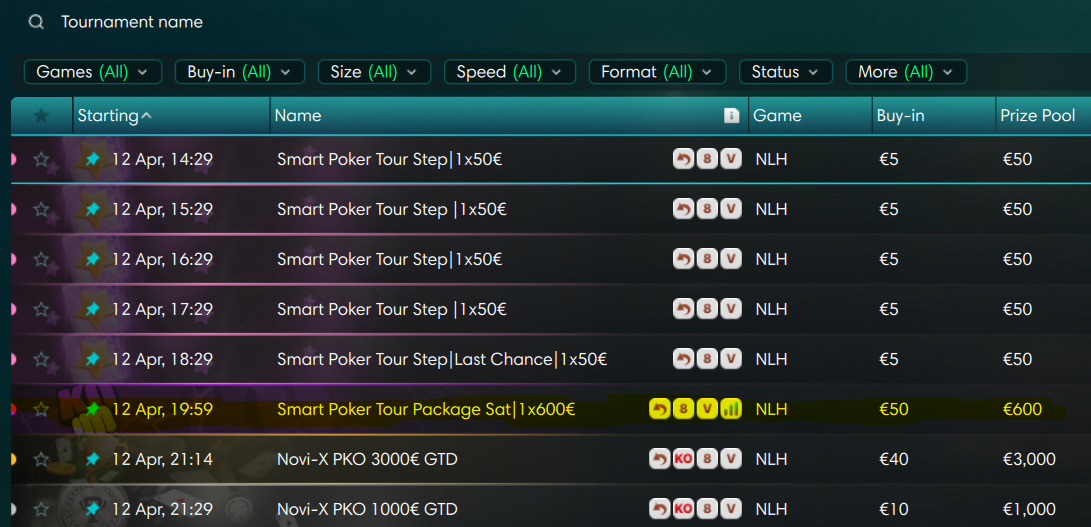Click the info icon in Name column header
The image size is (1091, 527).
pyautogui.click(x=731, y=116)
